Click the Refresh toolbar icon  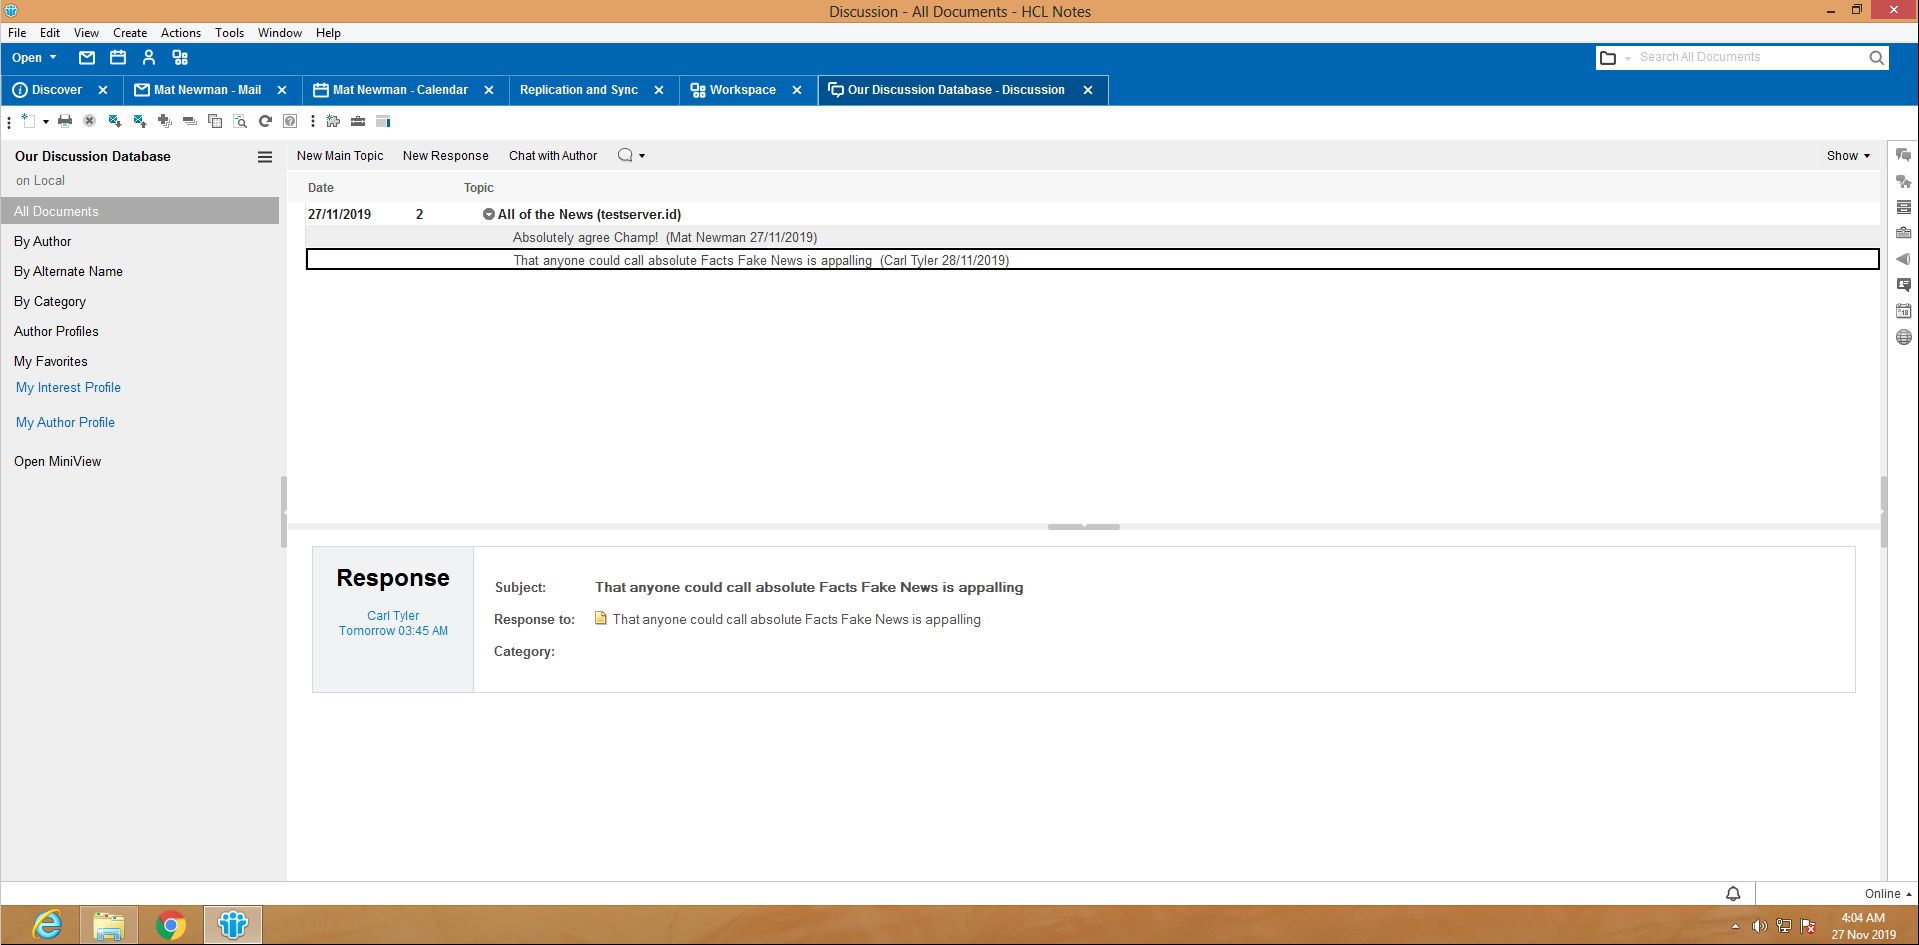265,121
